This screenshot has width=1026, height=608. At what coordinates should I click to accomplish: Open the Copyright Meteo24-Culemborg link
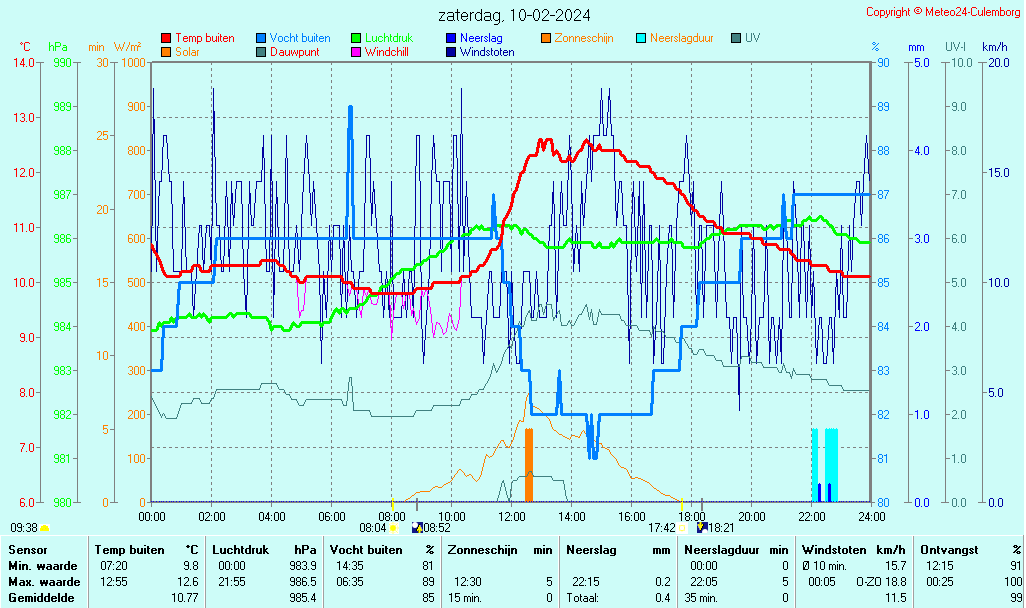[x=942, y=12]
